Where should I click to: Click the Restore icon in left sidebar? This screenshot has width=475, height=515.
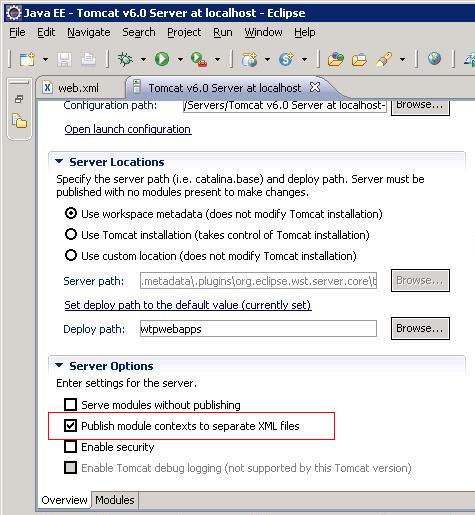tap(19, 99)
